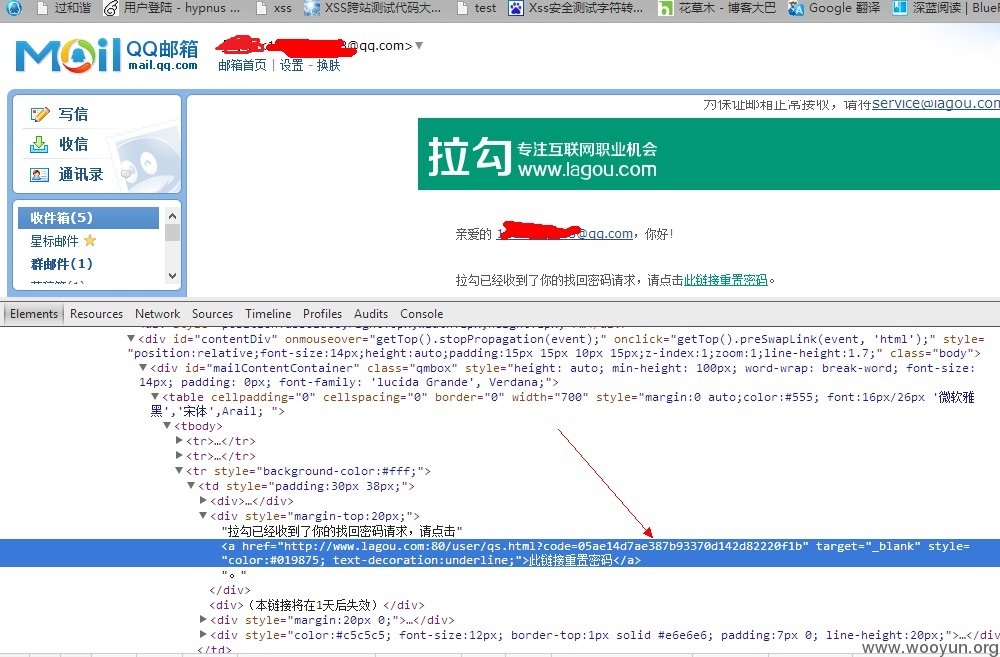Open the Timeline tab
1000x657 pixels.
click(268, 314)
